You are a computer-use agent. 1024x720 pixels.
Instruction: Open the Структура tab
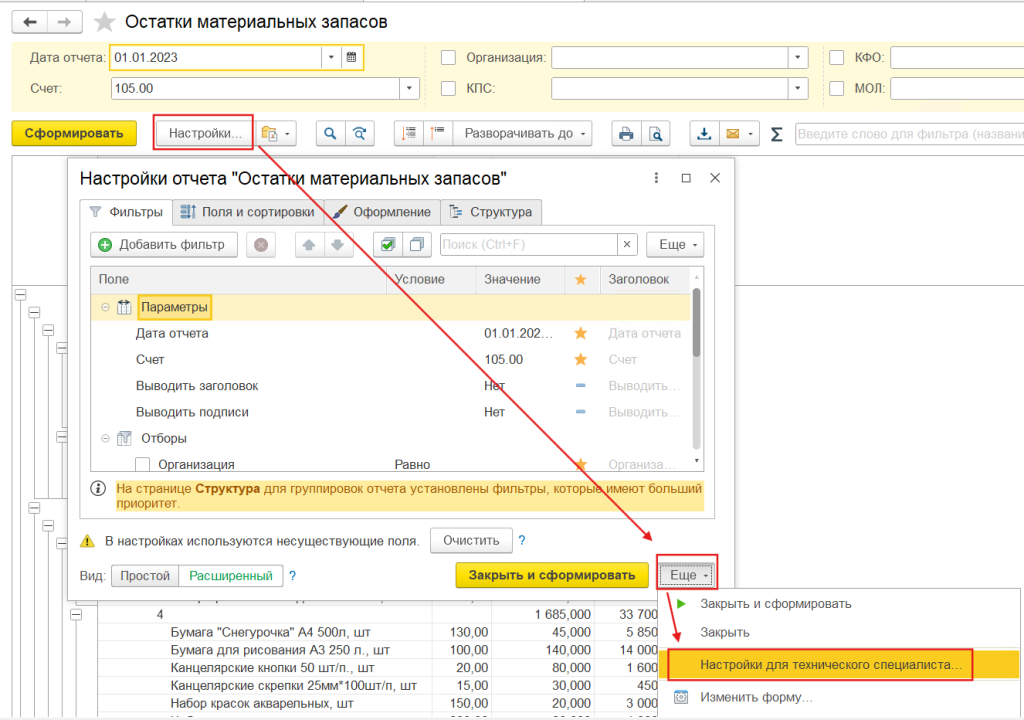[x=491, y=212]
